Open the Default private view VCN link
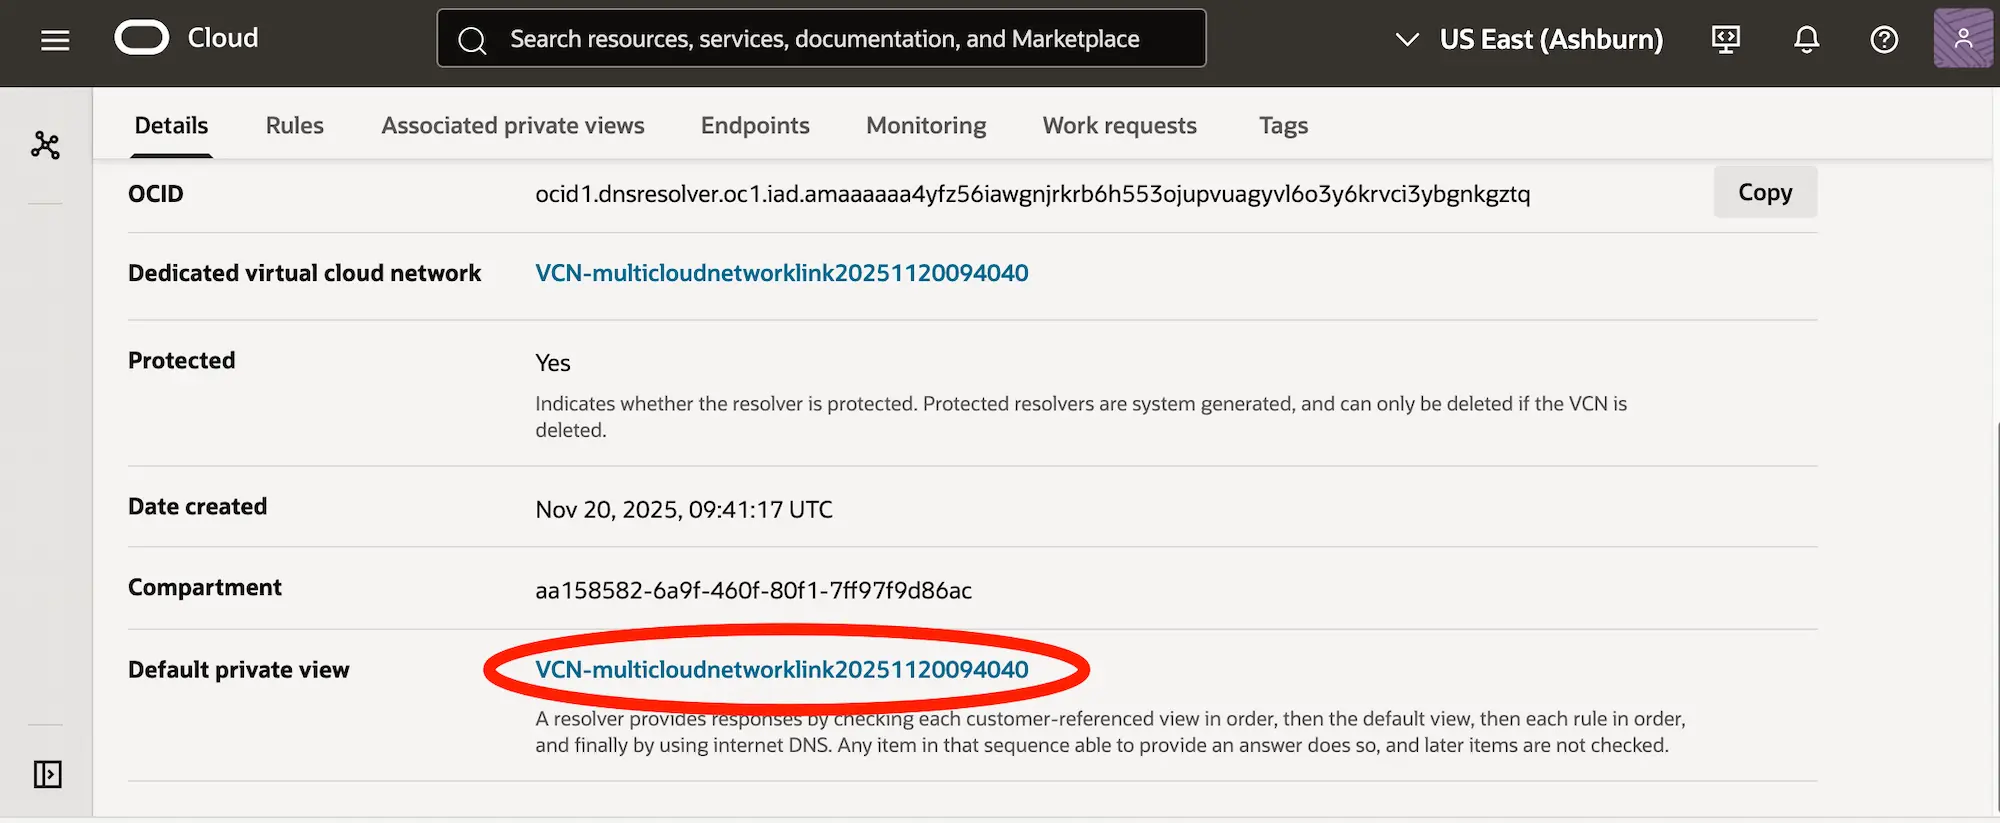The height and width of the screenshot is (823, 2000). point(781,670)
